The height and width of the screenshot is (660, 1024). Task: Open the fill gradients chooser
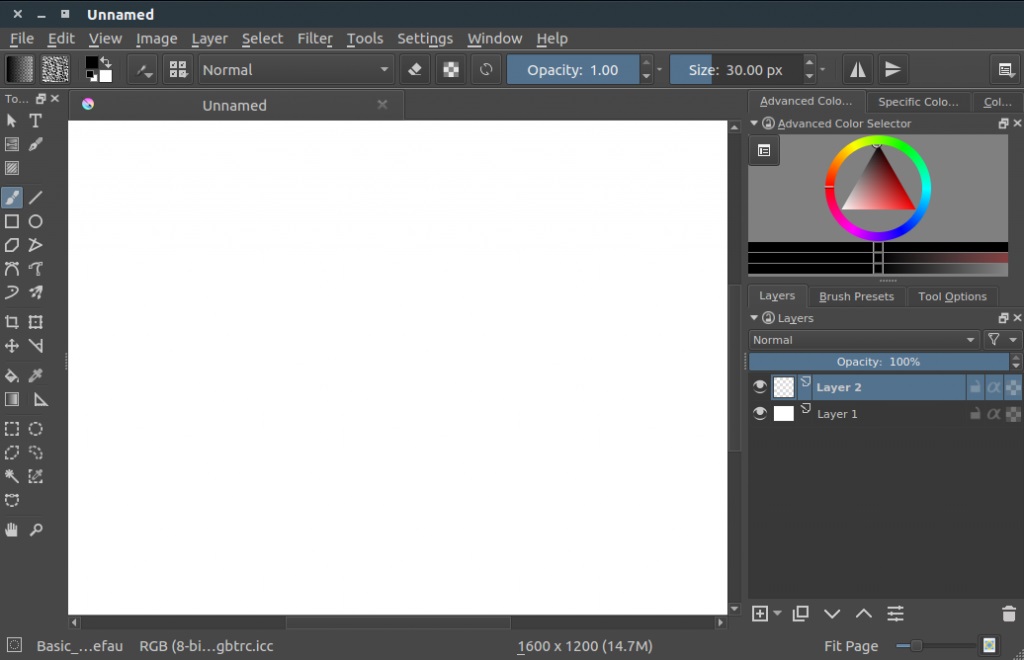(20, 69)
